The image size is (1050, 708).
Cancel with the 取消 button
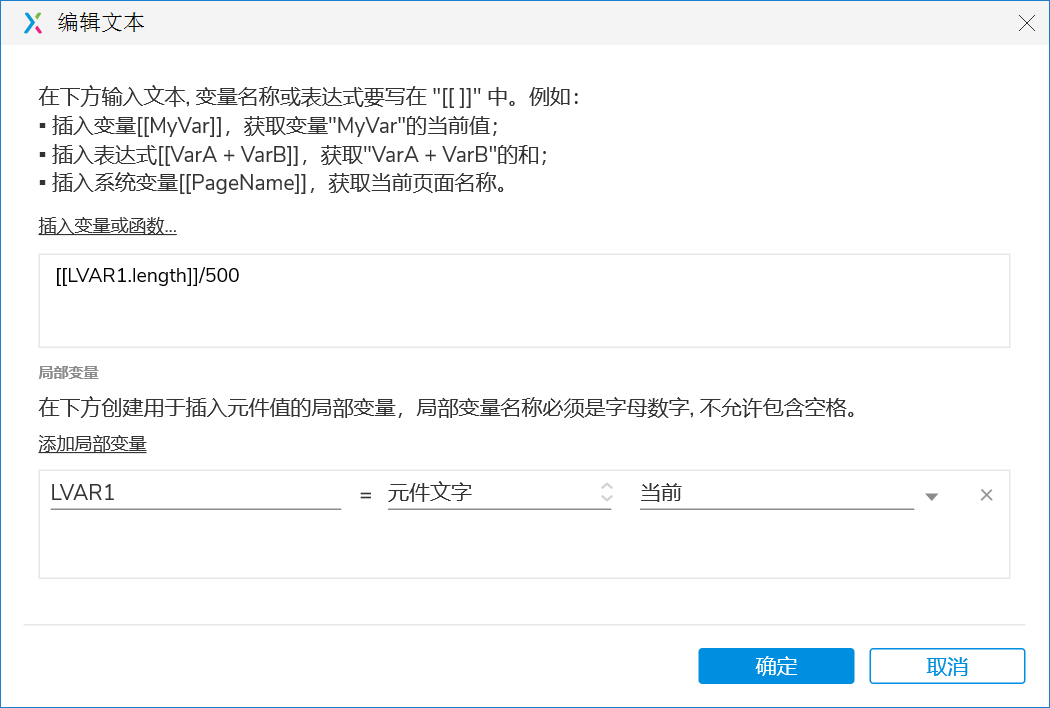(x=947, y=666)
